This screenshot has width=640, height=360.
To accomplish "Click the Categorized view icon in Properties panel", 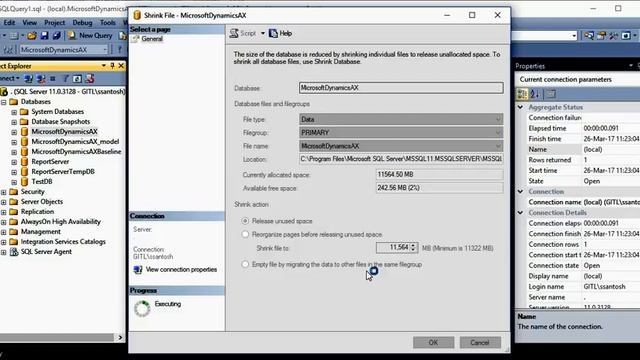I will (522, 94).
